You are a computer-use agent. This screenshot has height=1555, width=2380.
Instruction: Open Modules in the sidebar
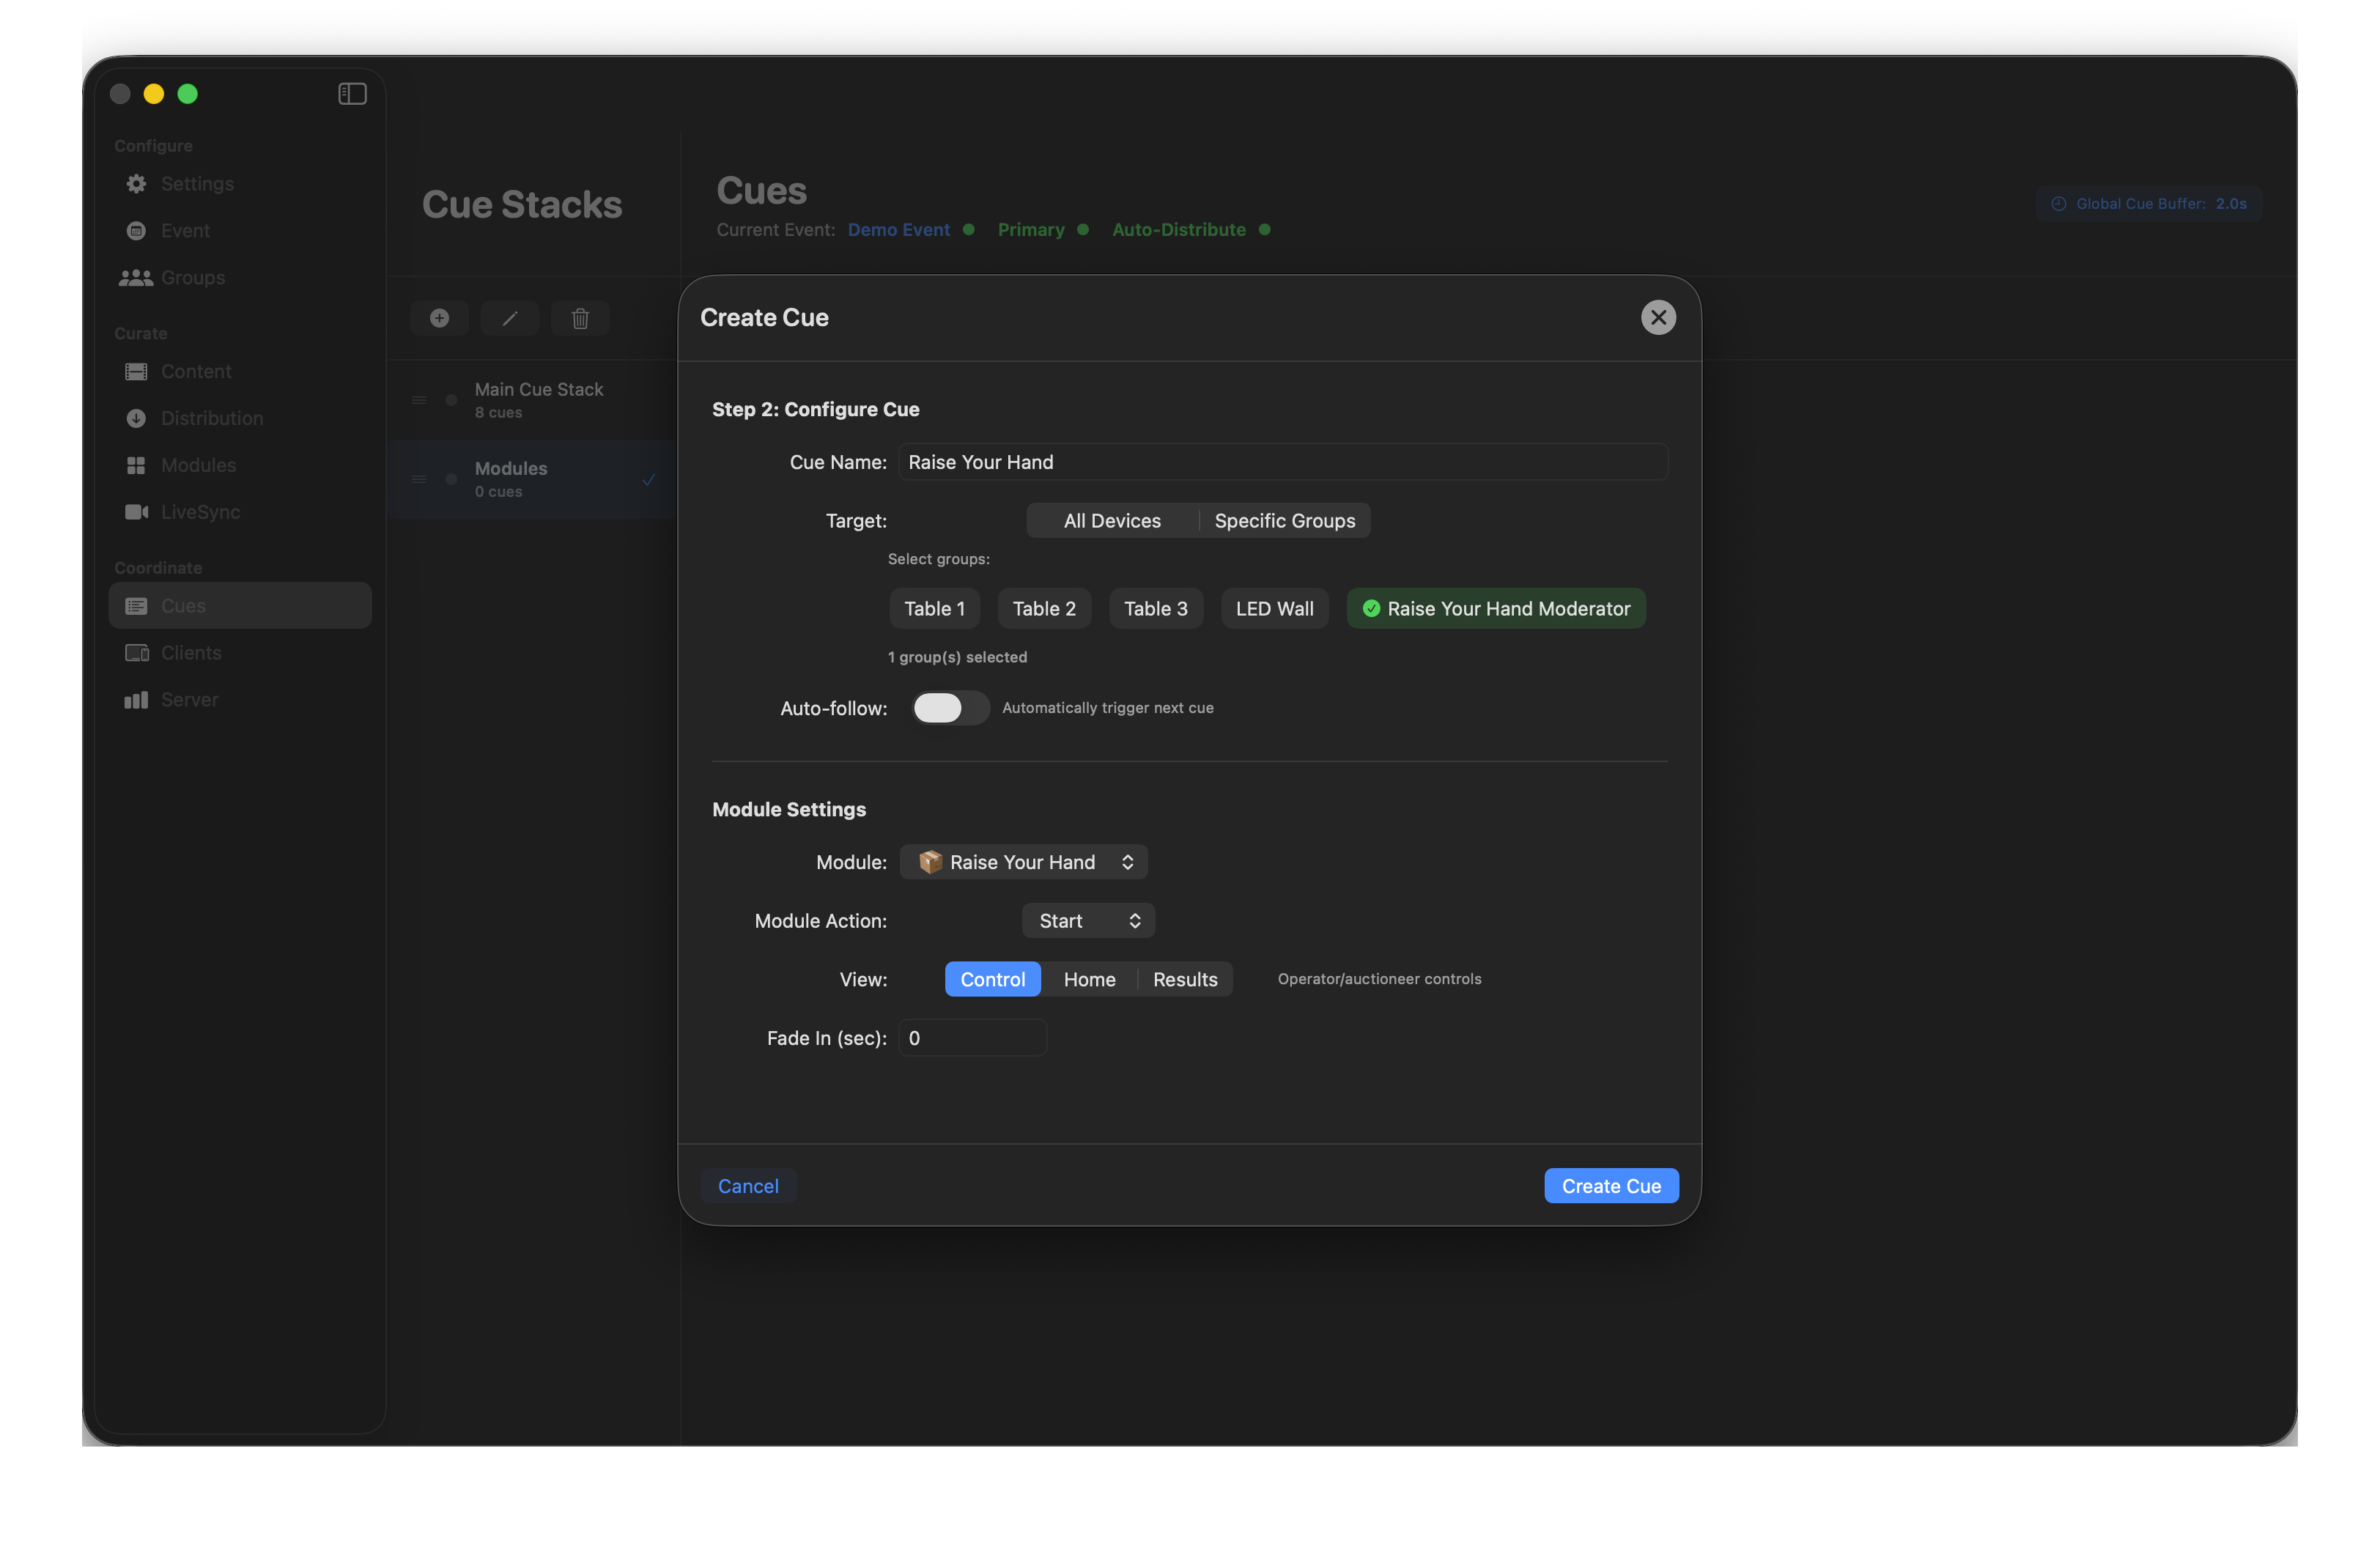240,466
